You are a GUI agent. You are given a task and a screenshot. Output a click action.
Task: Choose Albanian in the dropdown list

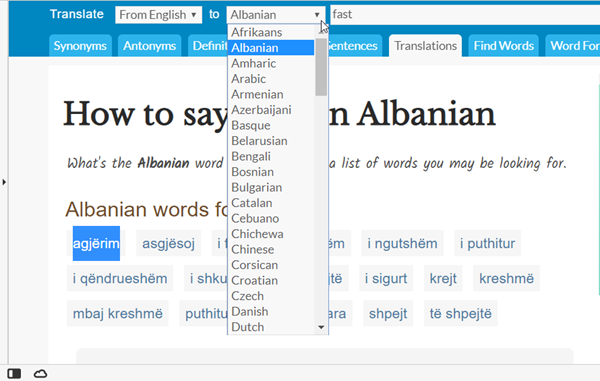click(271, 48)
